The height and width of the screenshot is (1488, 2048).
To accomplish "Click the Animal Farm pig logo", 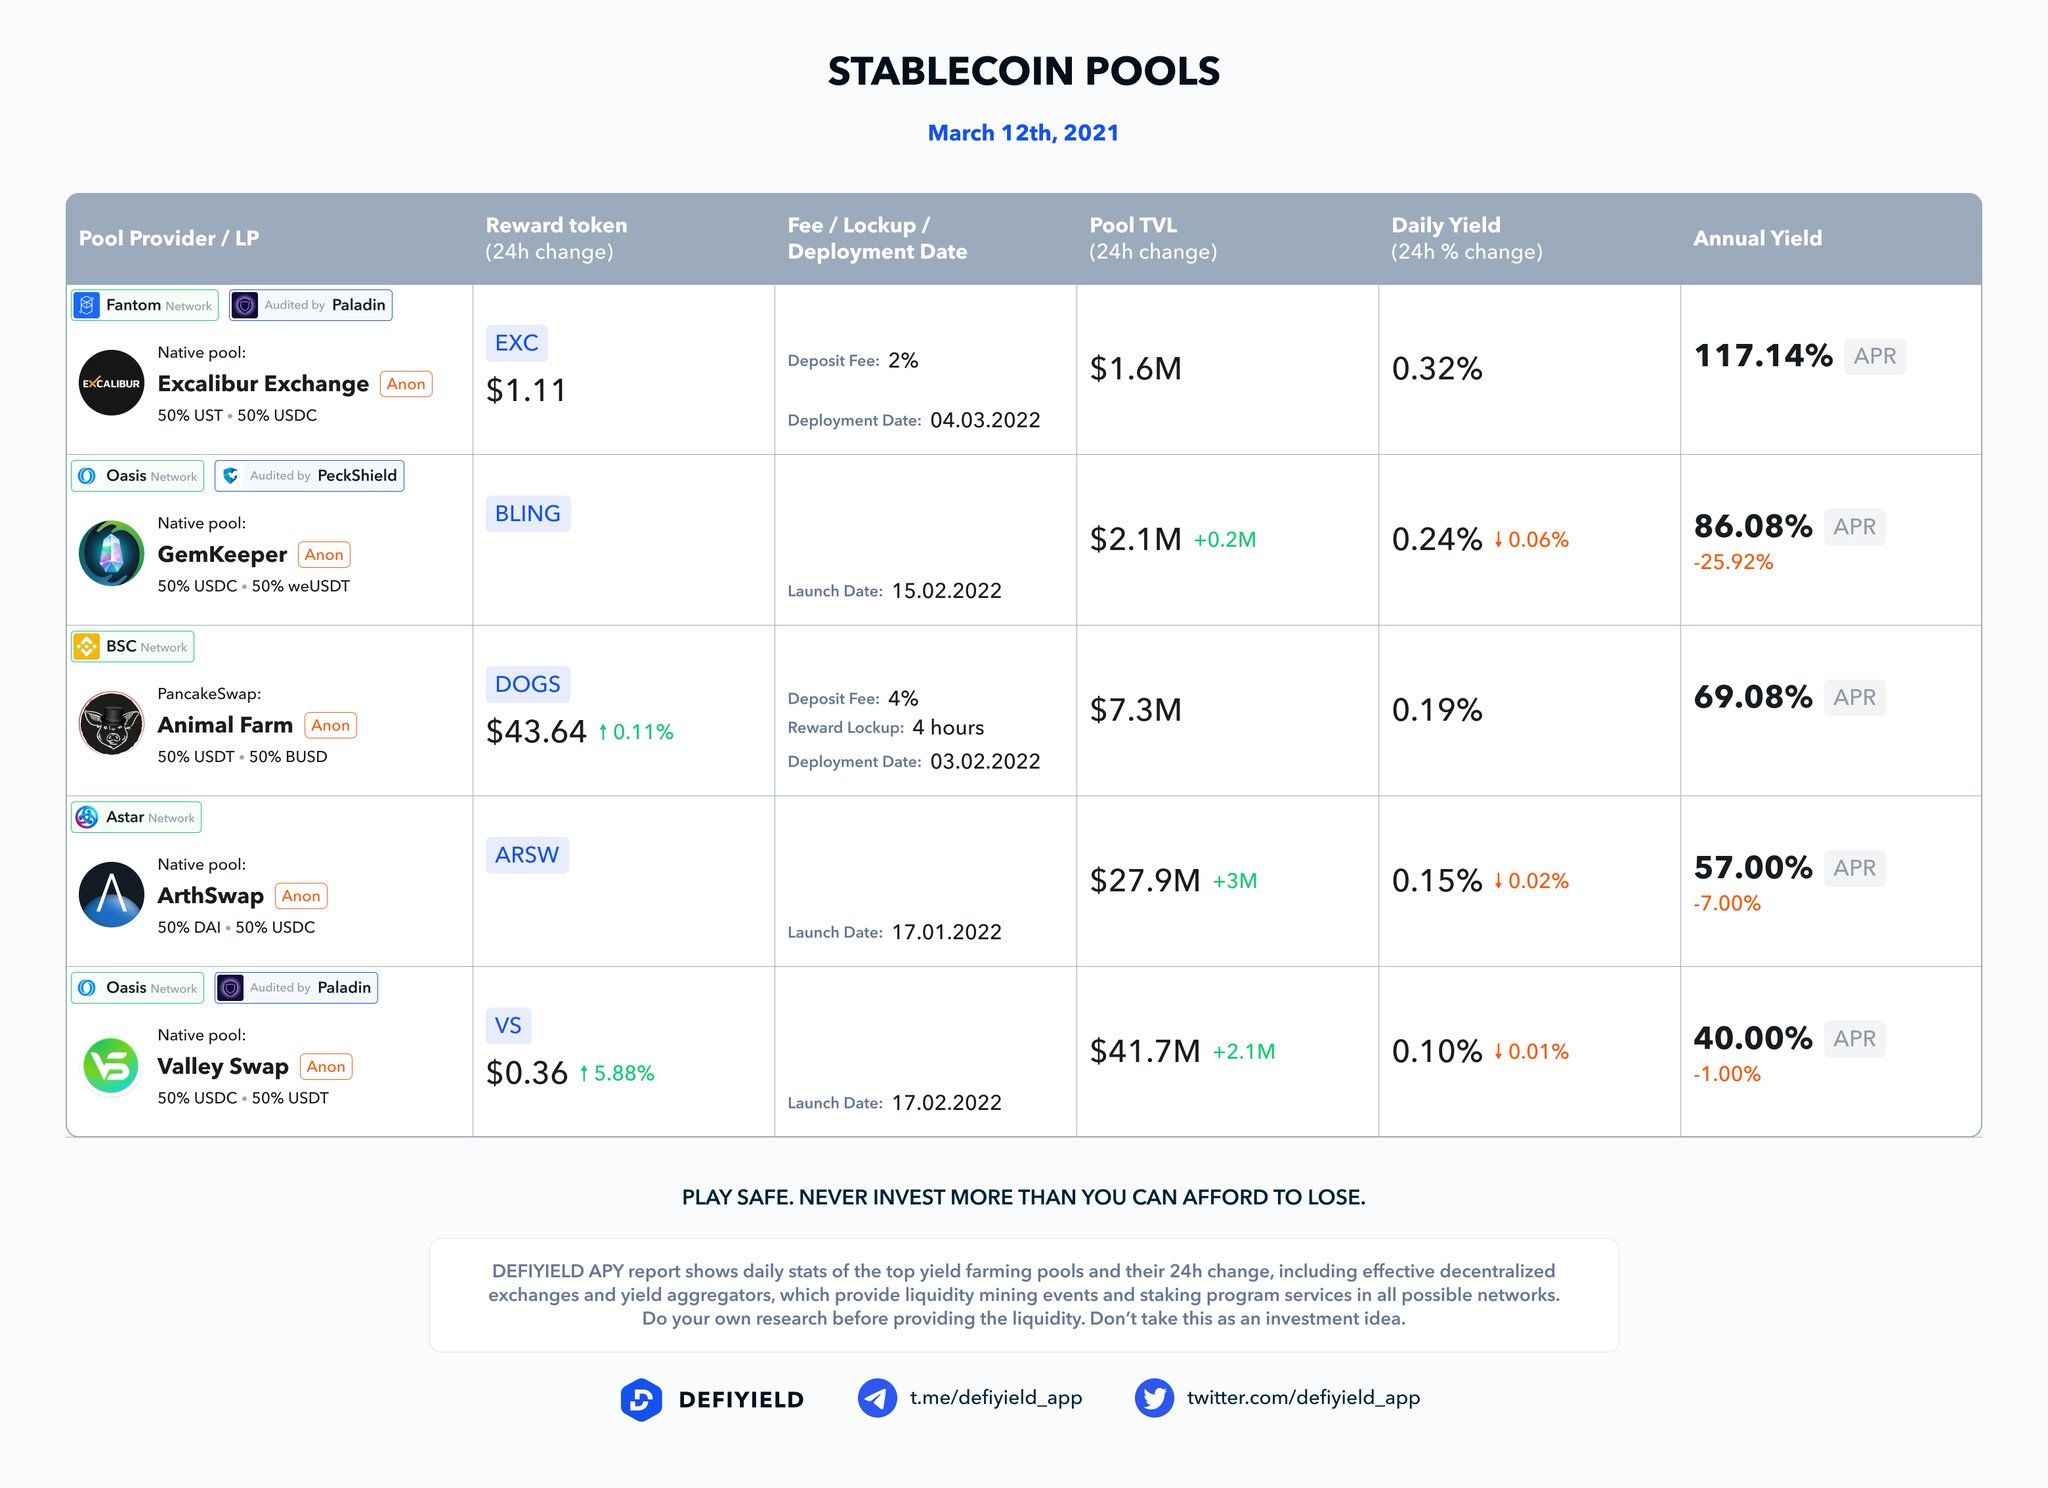I will [111, 723].
